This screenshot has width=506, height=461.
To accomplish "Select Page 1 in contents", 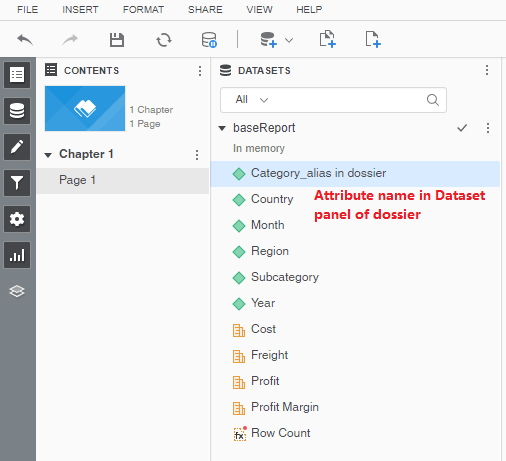I will [123, 180].
